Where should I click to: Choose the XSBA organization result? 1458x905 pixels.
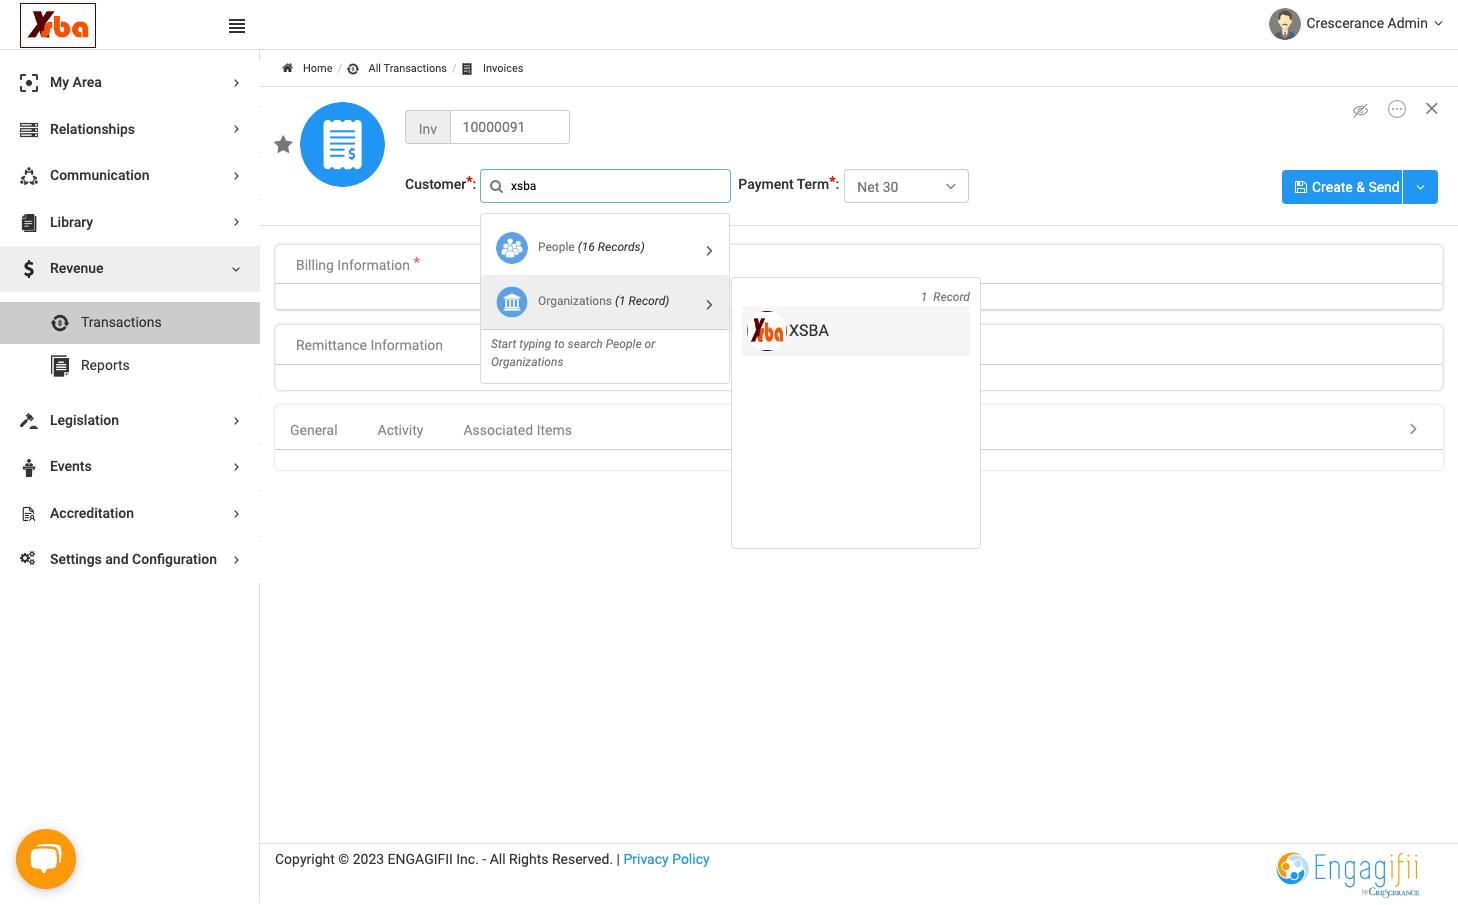coord(856,331)
